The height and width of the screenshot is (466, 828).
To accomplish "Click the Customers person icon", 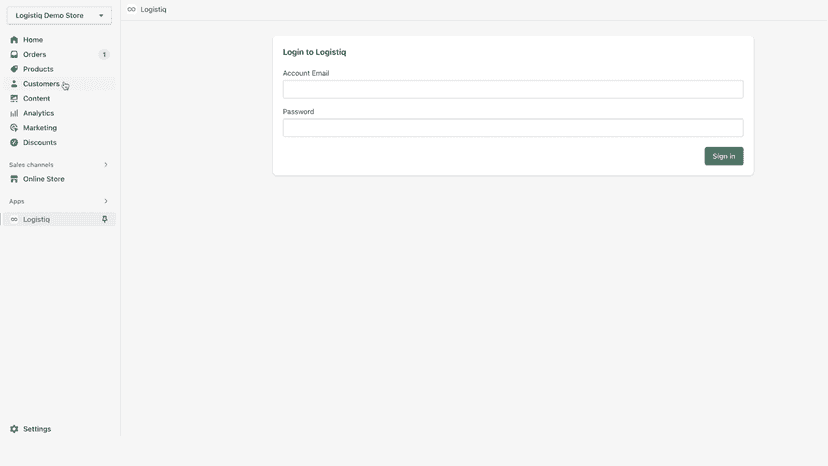I will tap(14, 83).
